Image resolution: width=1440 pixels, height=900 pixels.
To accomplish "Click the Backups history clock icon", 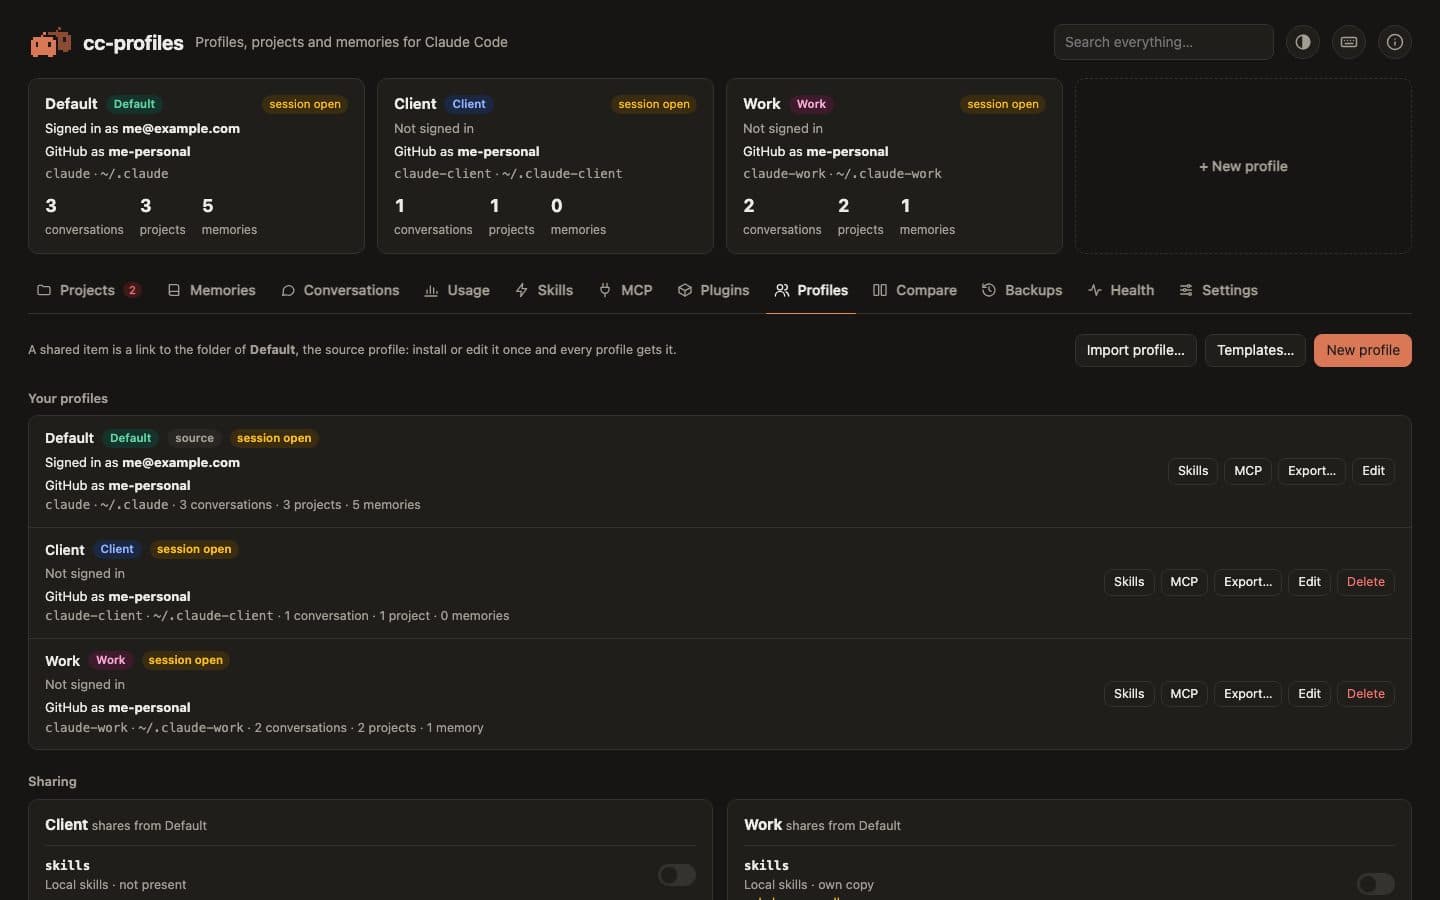I will 989,290.
